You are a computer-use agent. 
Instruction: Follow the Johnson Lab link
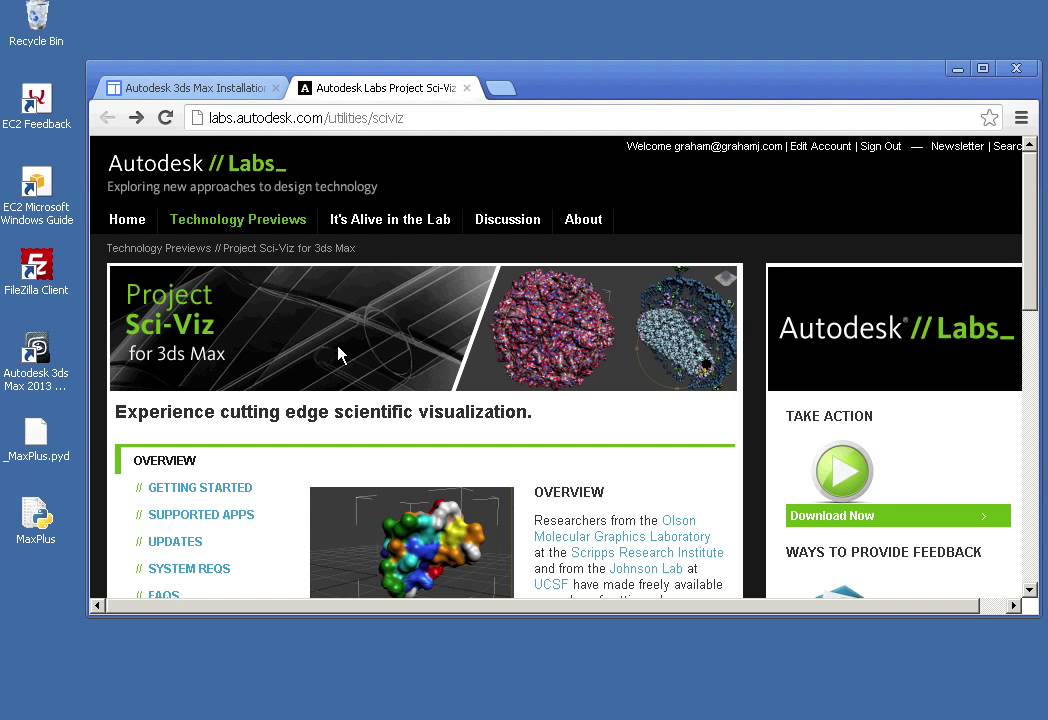point(646,568)
